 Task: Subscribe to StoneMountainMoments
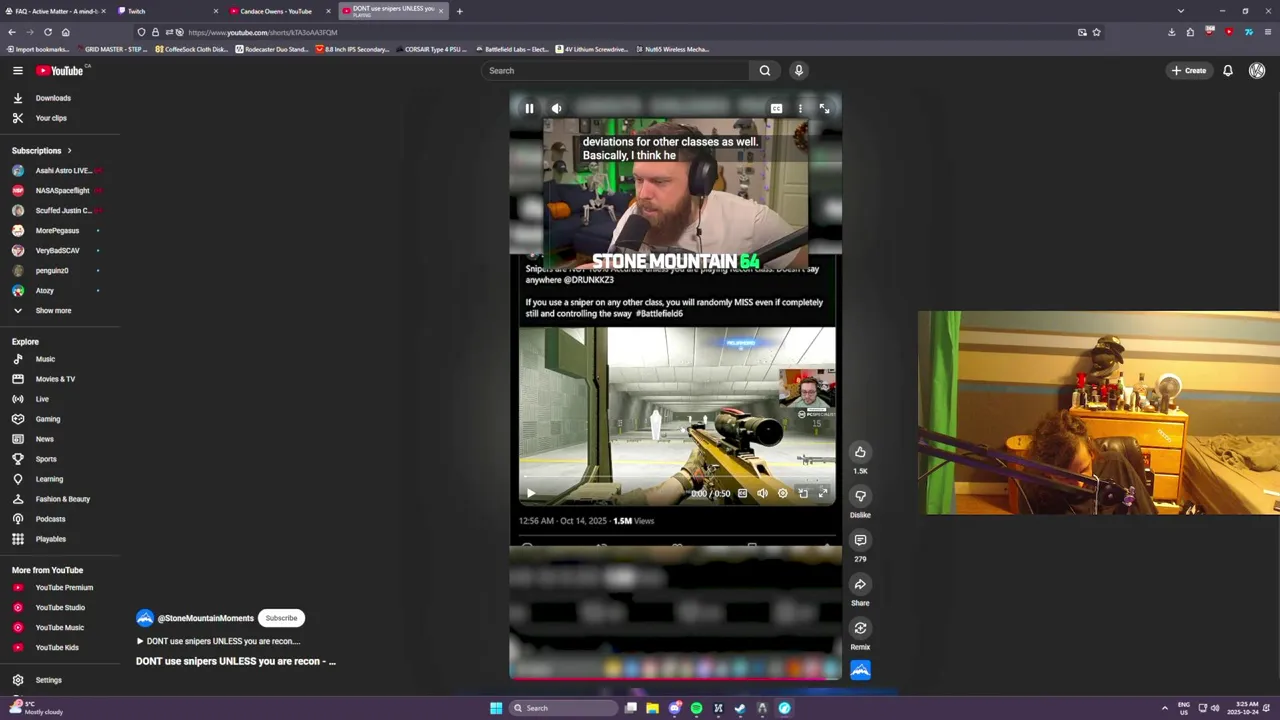[x=281, y=618]
